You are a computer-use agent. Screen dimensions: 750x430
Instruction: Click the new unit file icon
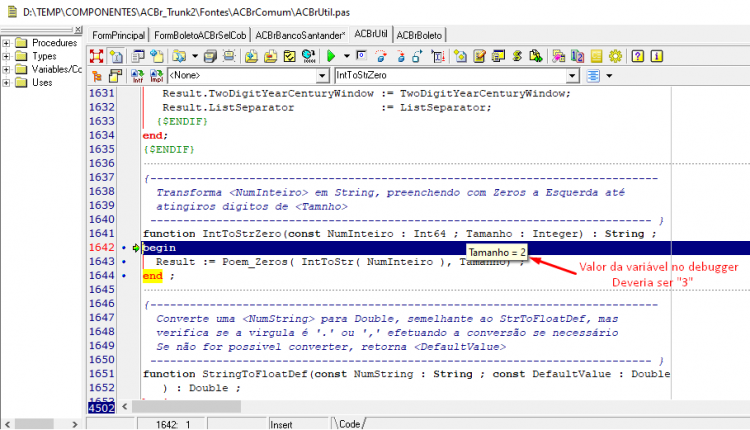coord(156,56)
